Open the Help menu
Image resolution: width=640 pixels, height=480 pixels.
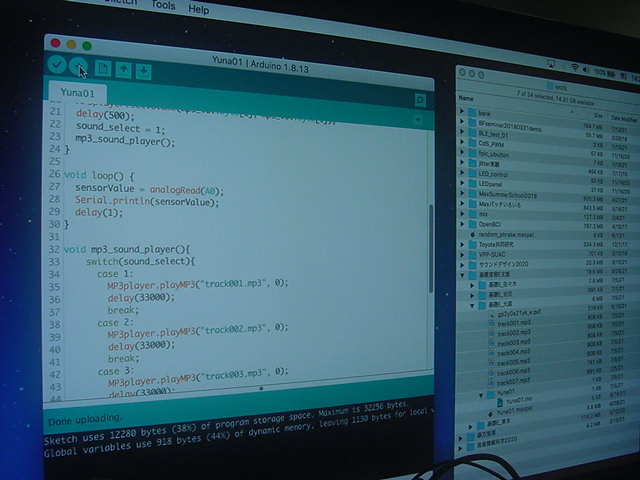198,9
